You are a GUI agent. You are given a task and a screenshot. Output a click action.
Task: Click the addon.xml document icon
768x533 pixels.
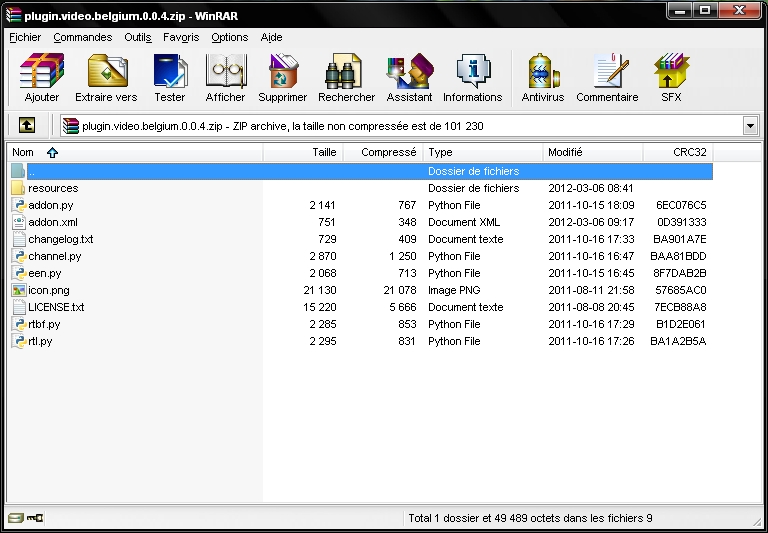pyautogui.click(x=19, y=222)
